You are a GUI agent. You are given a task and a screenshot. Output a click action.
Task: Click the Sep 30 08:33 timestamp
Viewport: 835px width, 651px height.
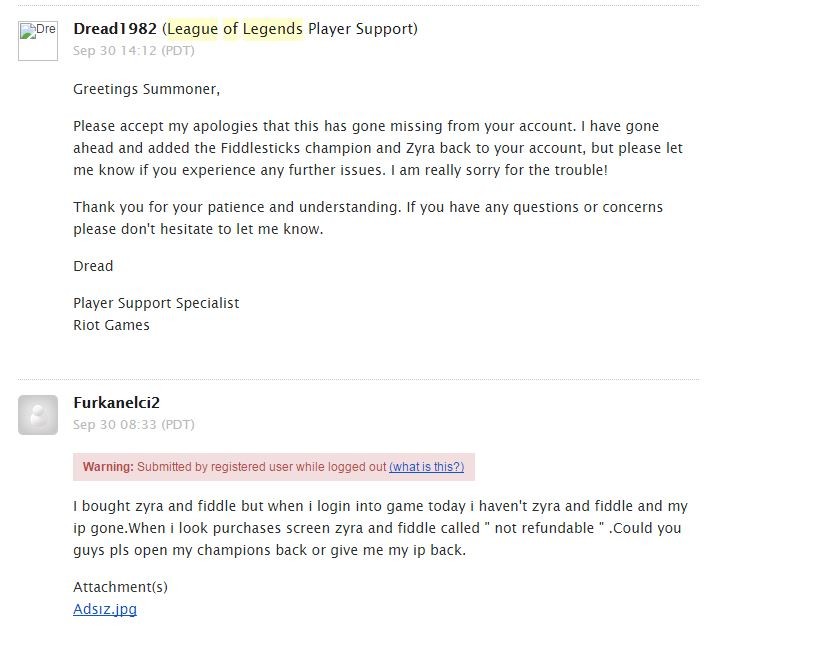[134, 425]
